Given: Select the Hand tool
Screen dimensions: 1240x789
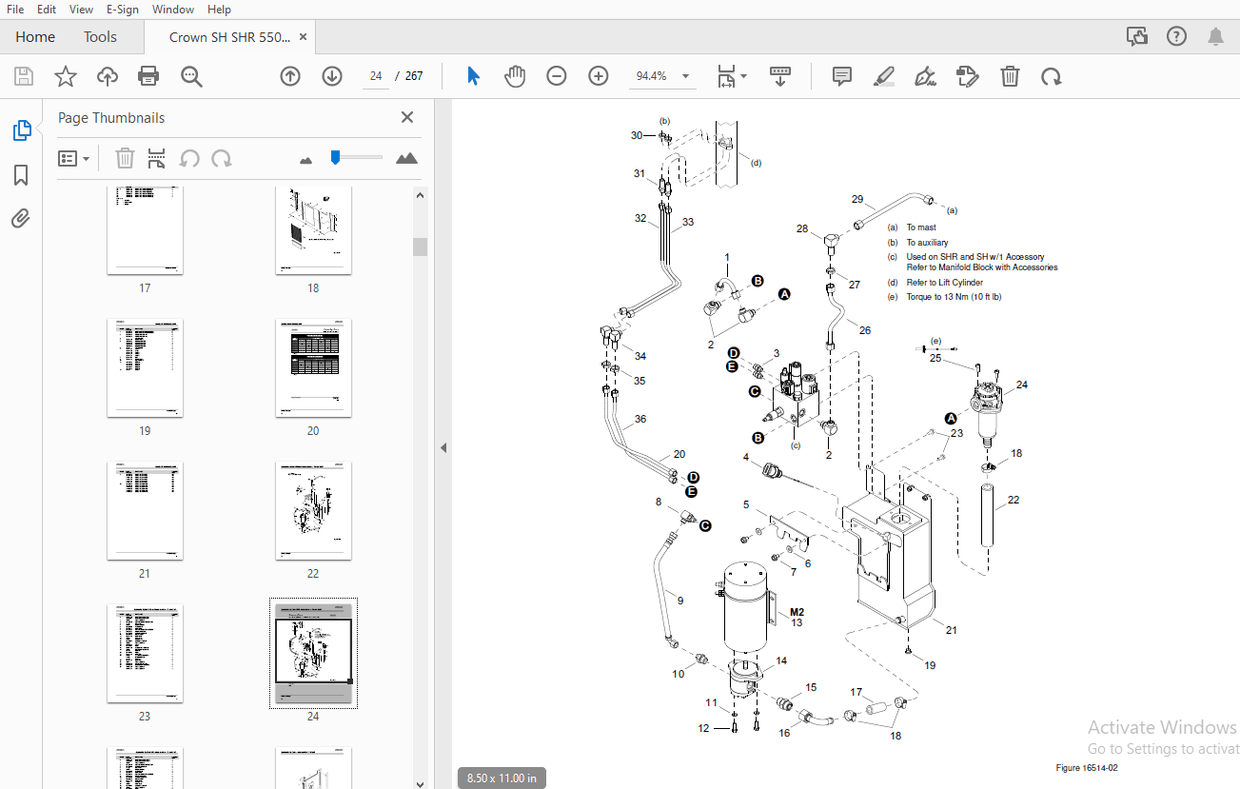Looking at the screenshot, I should point(515,76).
